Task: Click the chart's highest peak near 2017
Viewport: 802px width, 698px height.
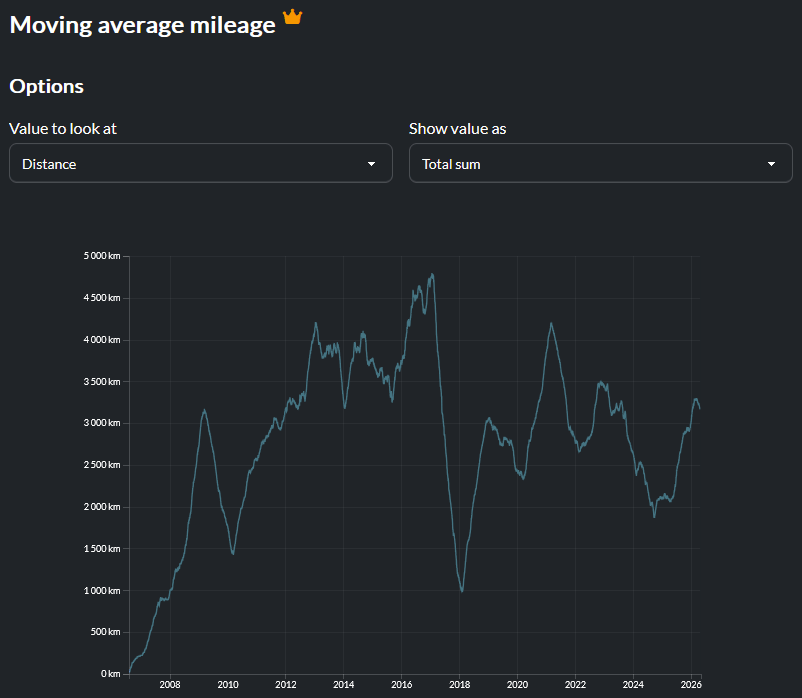Action: 433,275
